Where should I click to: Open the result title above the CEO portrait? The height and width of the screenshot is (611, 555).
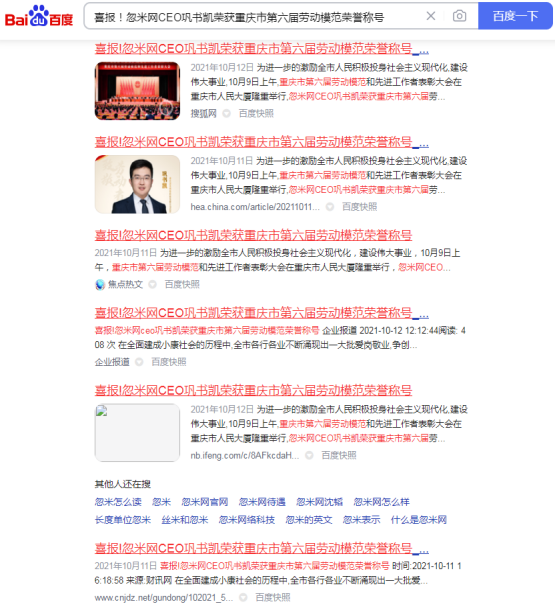click(x=262, y=142)
